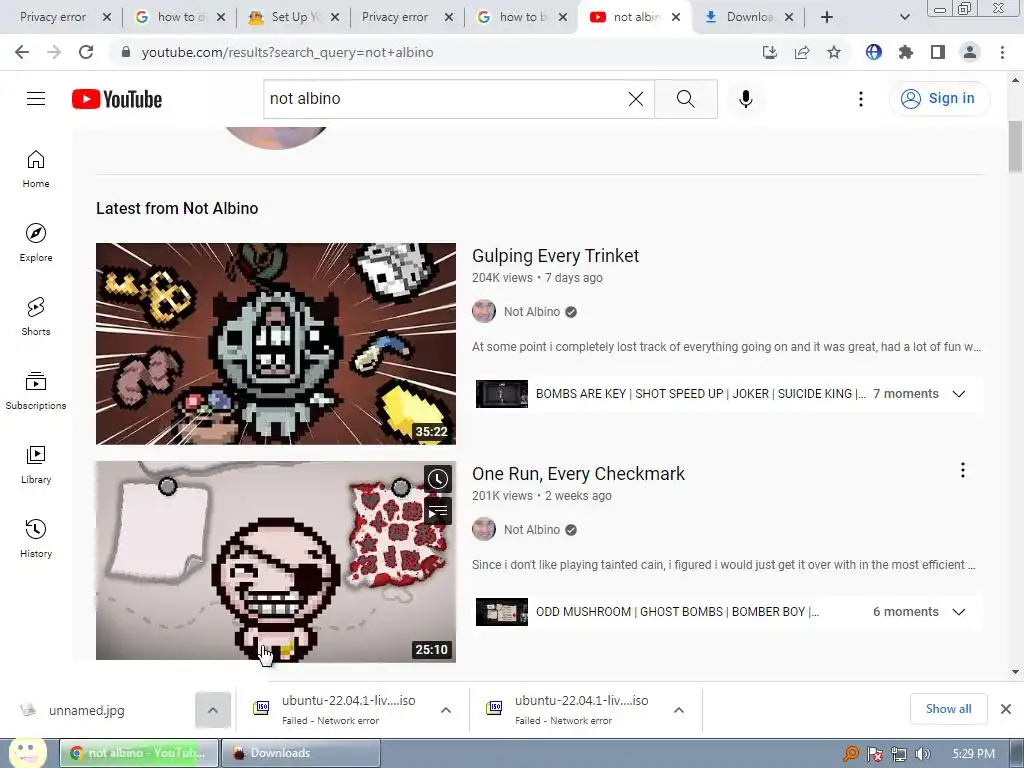Open Not Albino channel under Gulping Every Trinket
This screenshot has width=1024, height=768.
[532, 312]
